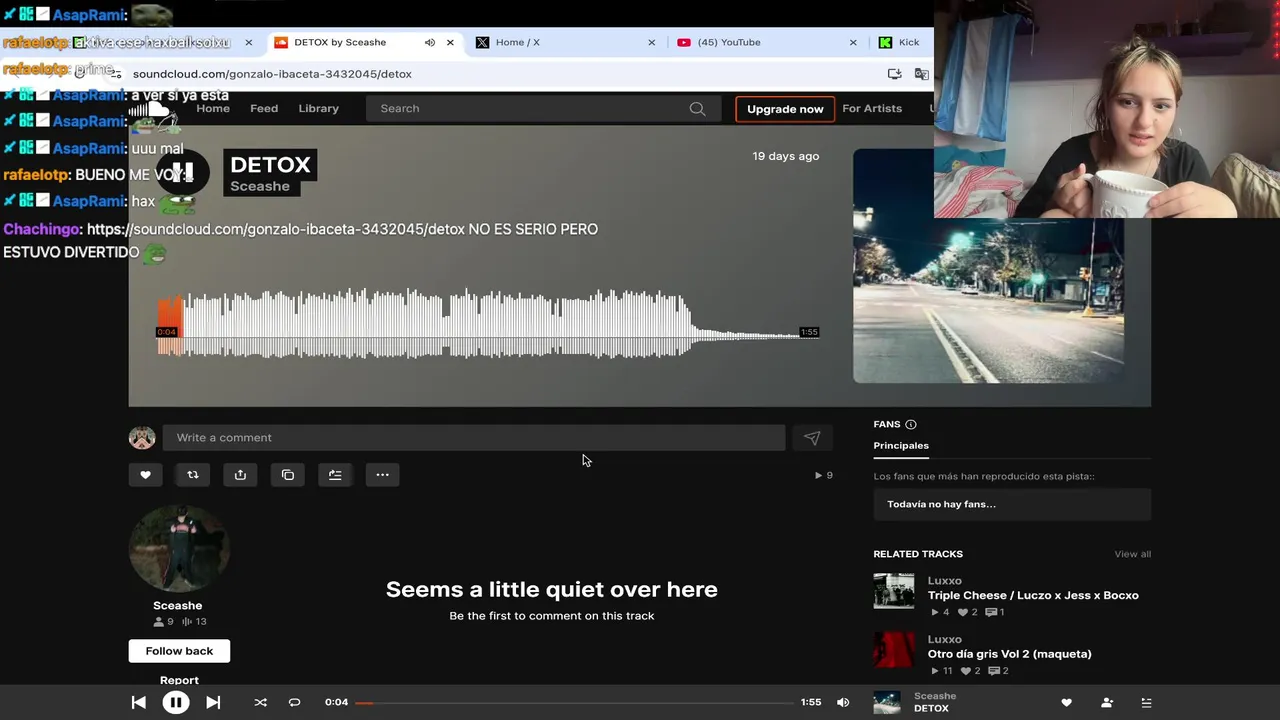Click translate page icon in address bar
Image resolution: width=1280 pixels, height=720 pixels.
(922, 74)
